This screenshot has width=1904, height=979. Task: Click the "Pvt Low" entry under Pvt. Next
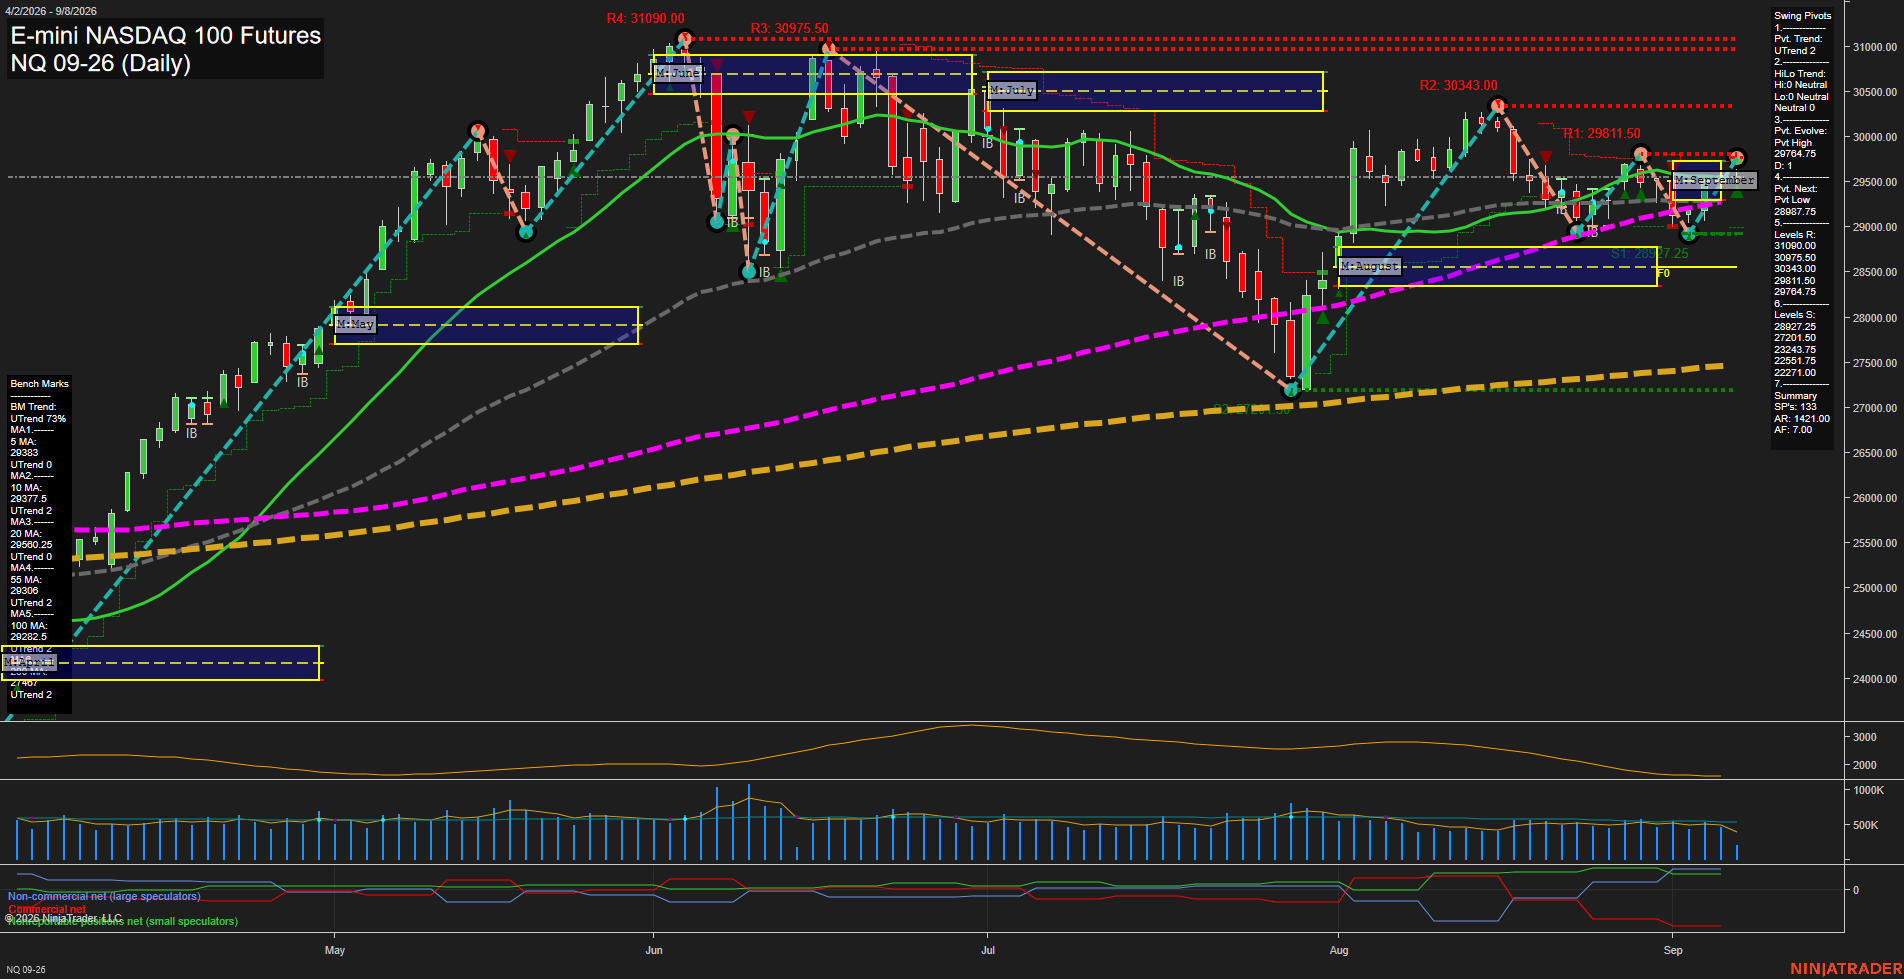(x=1792, y=200)
